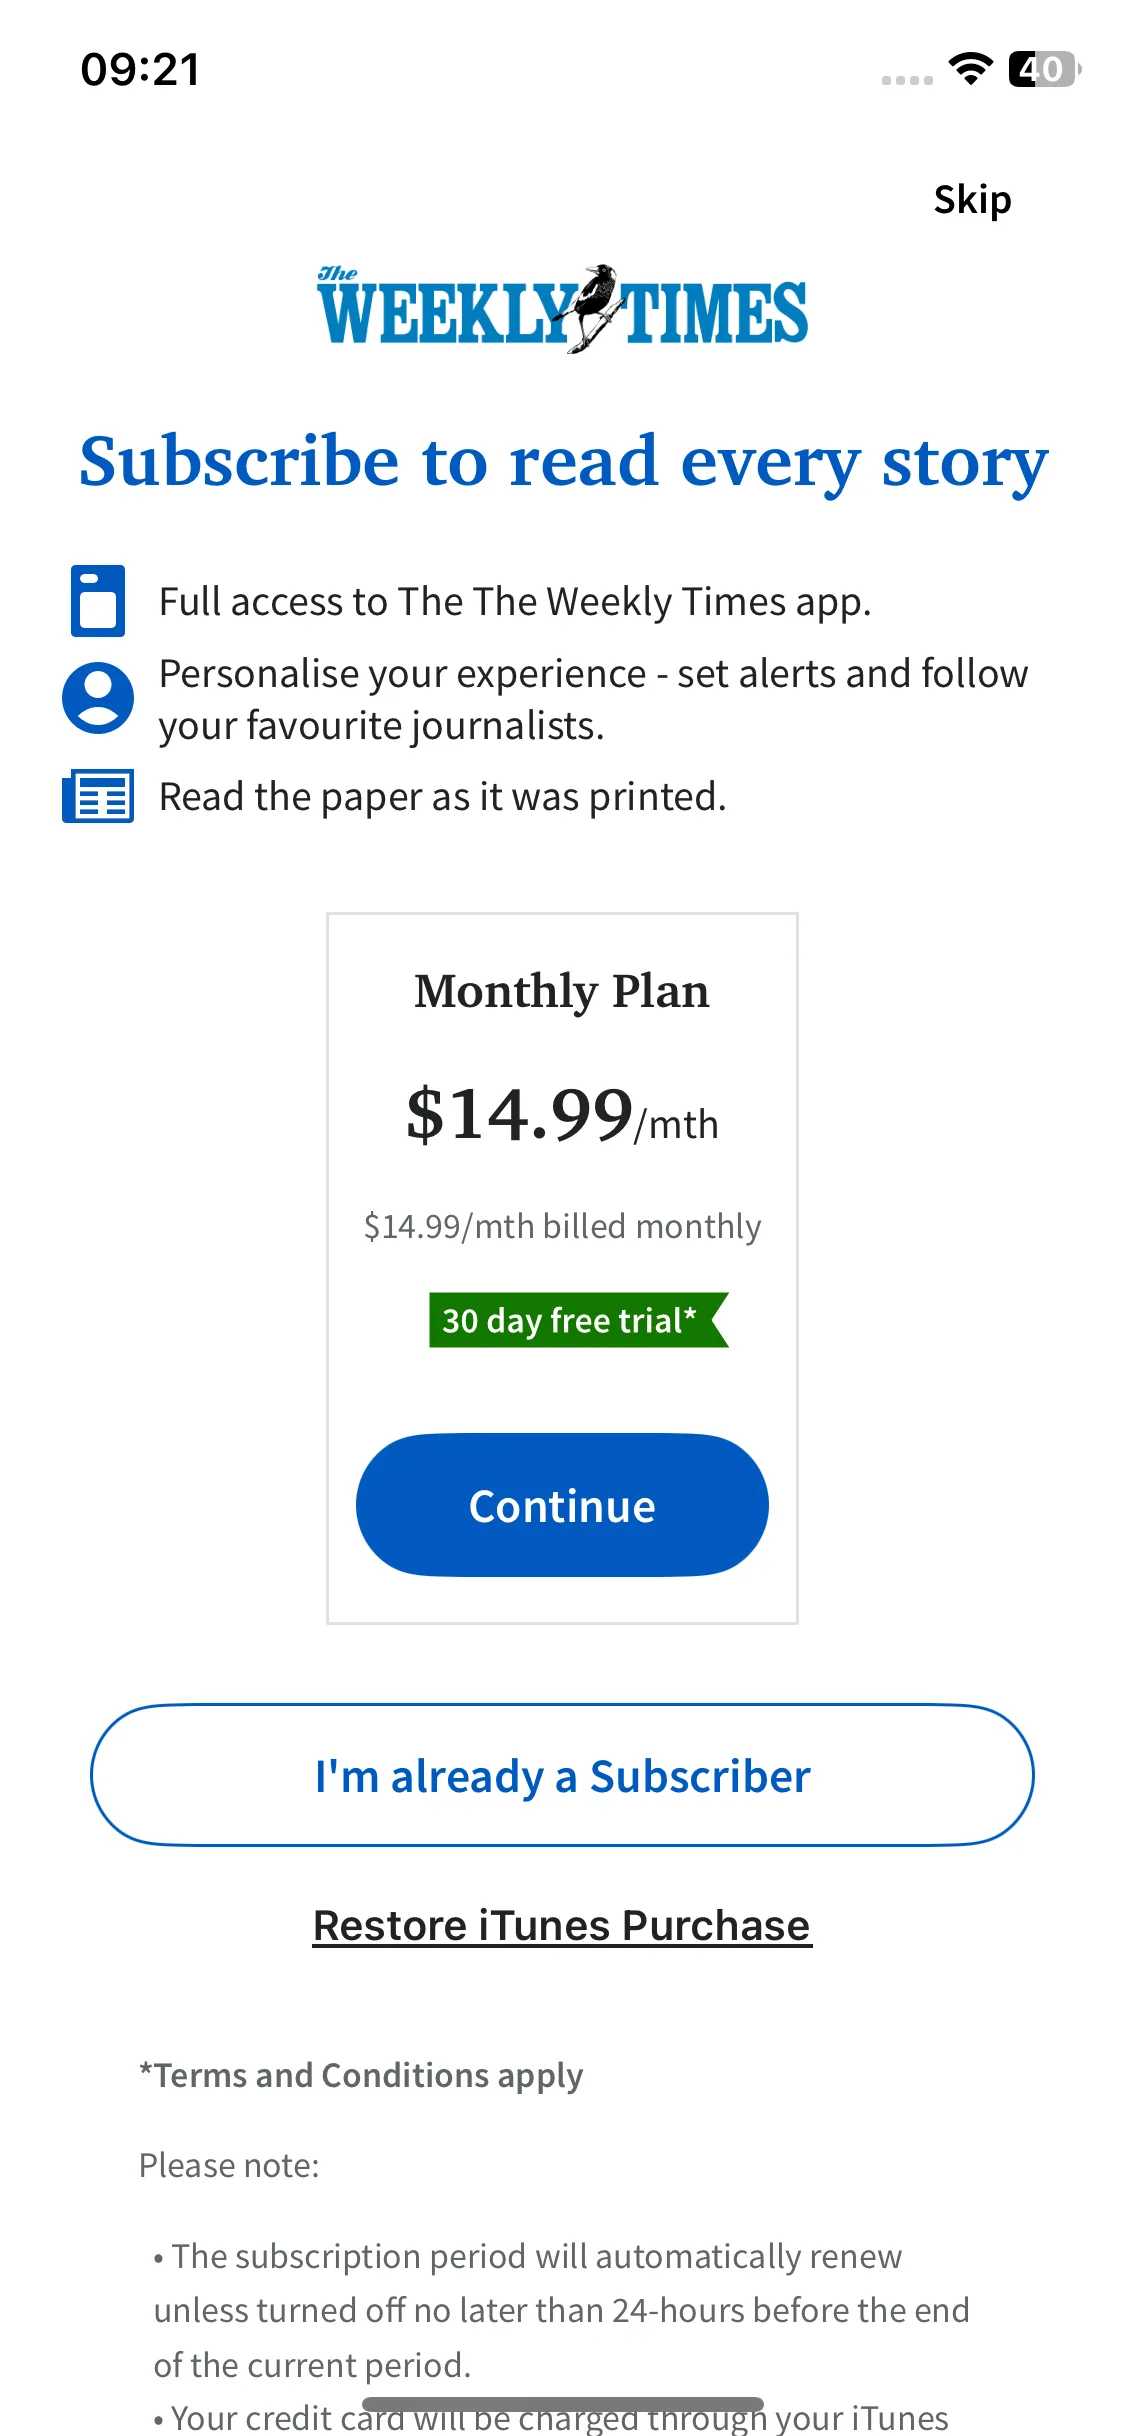This screenshot has height=2436, width=1125.
Task: Tap the battery level indicator
Action: (1044, 69)
